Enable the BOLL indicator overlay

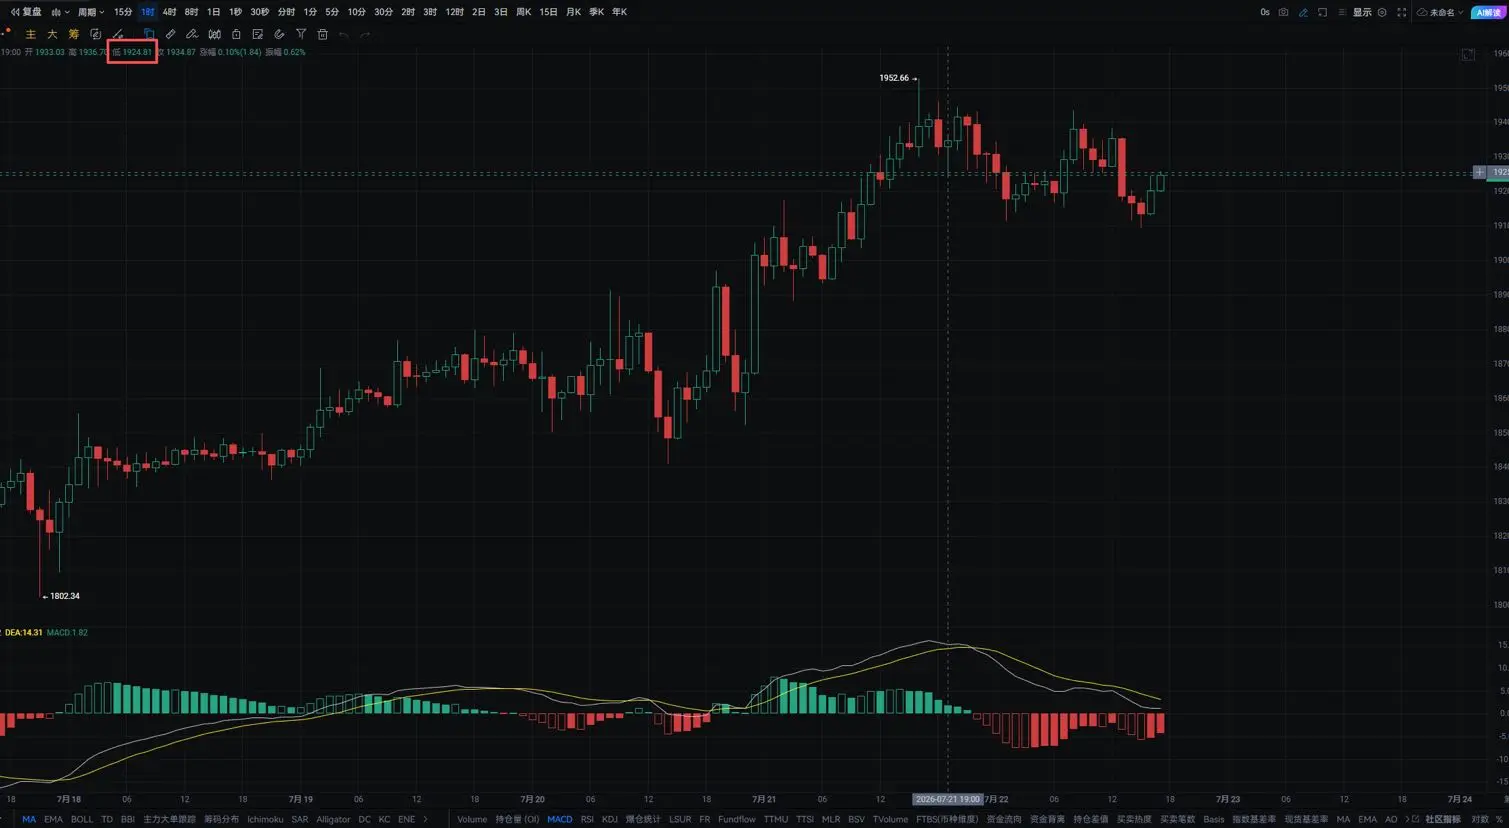point(82,819)
